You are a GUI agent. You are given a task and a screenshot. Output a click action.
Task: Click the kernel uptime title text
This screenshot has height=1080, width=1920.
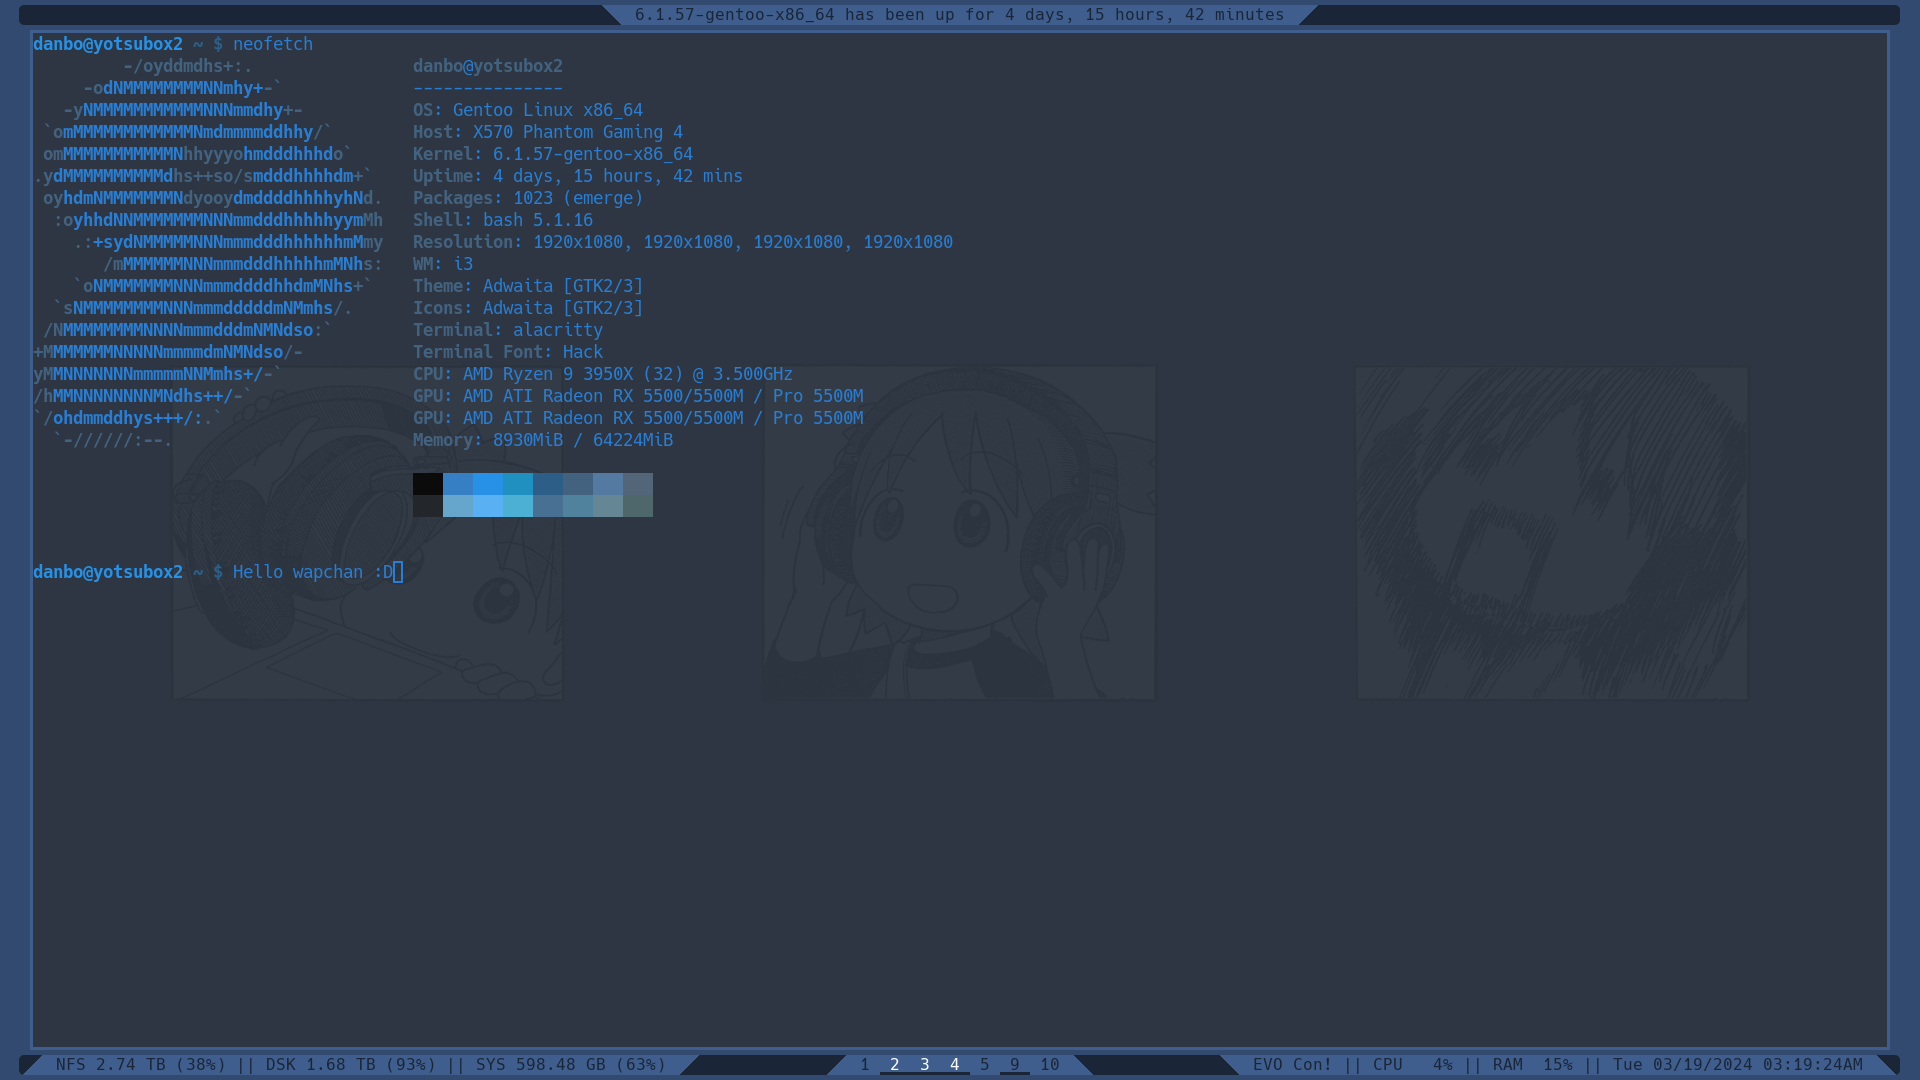coord(959,15)
